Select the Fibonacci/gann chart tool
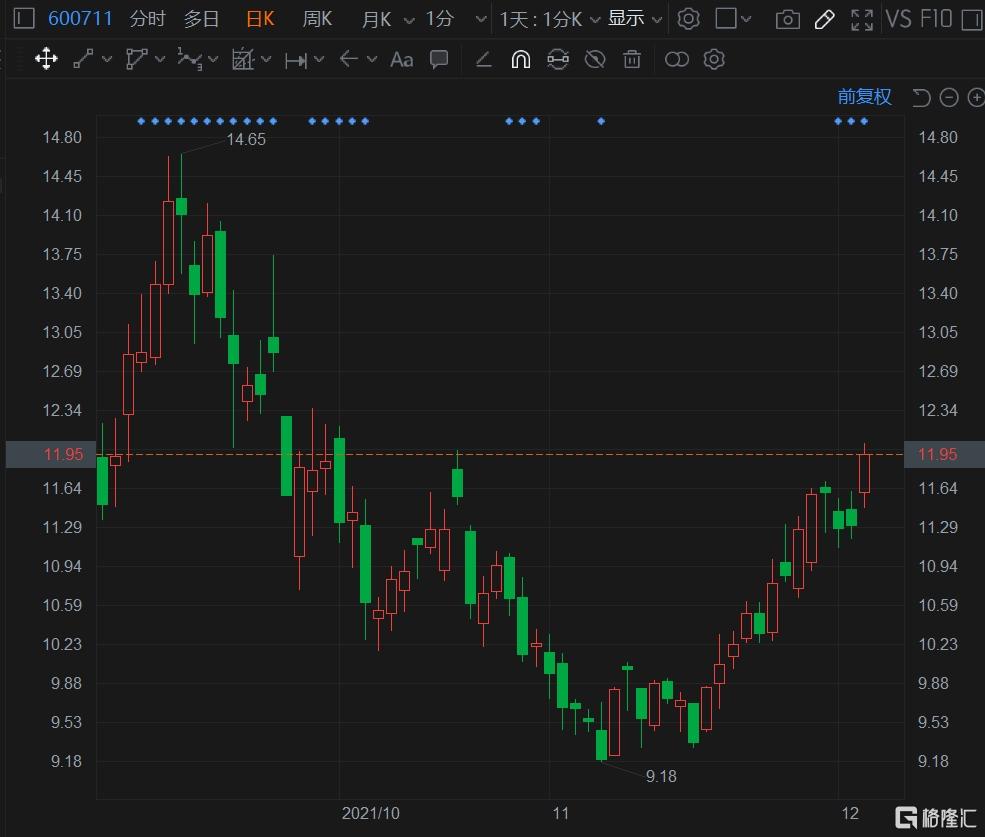985x837 pixels. click(242, 59)
